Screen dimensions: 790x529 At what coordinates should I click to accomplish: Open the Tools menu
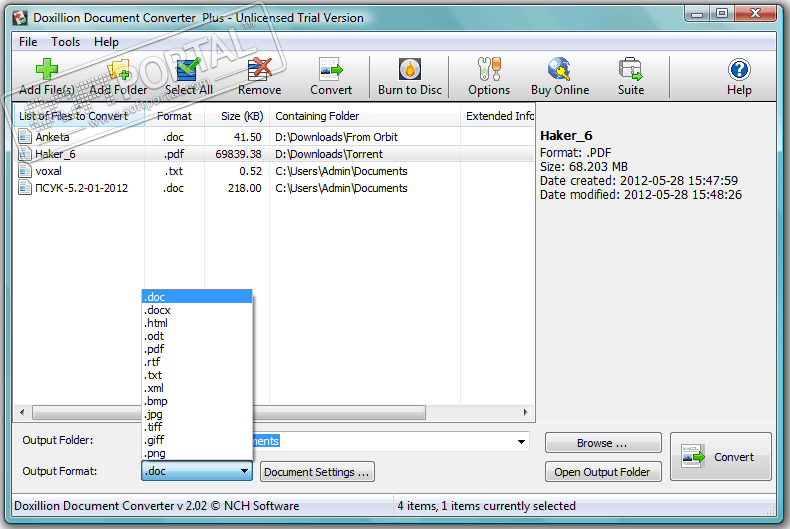click(65, 42)
